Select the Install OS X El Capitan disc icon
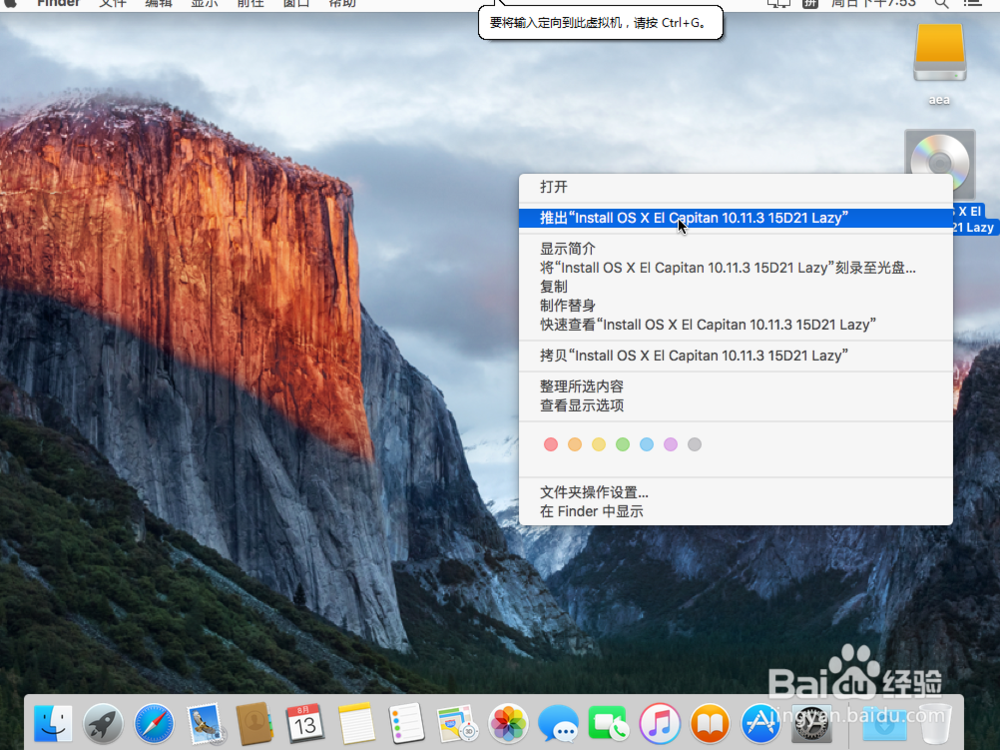Viewport: 1000px width, 750px height. tap(938, 163)
